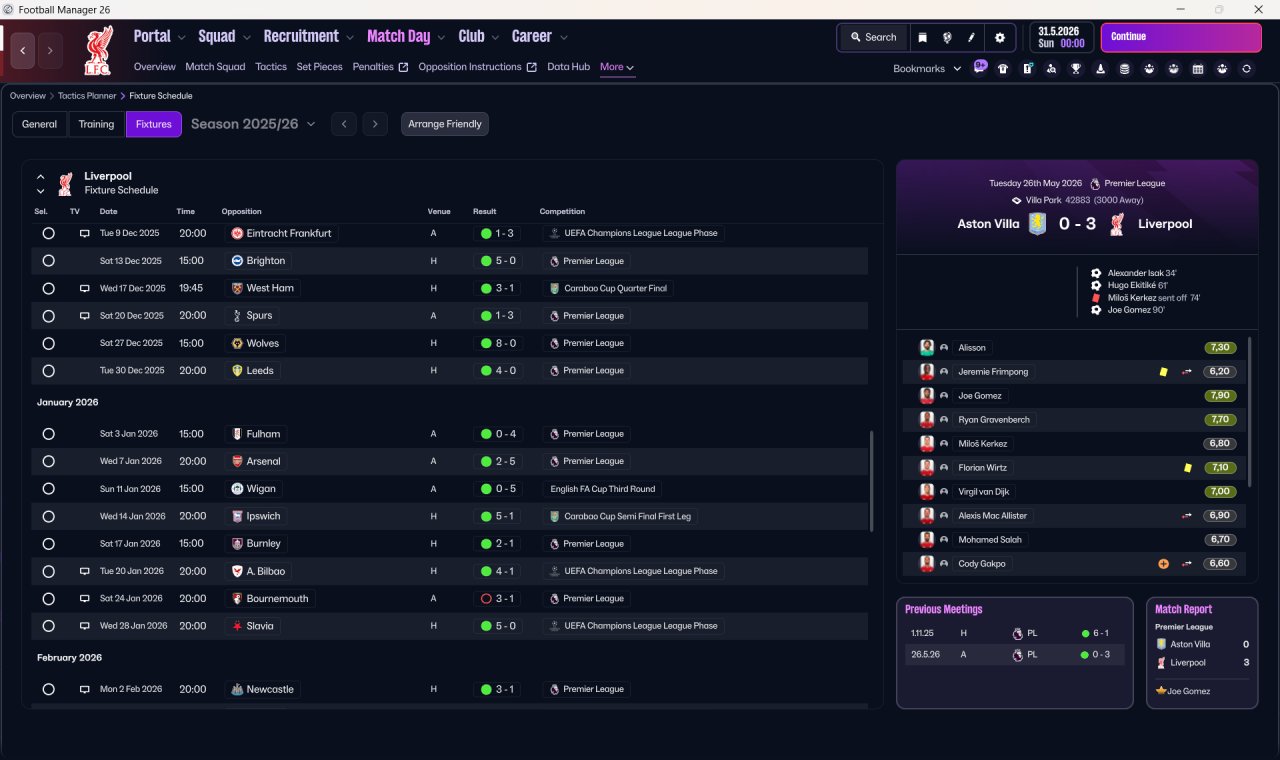Click the TV icon on the West Ham row

(85, 288)
